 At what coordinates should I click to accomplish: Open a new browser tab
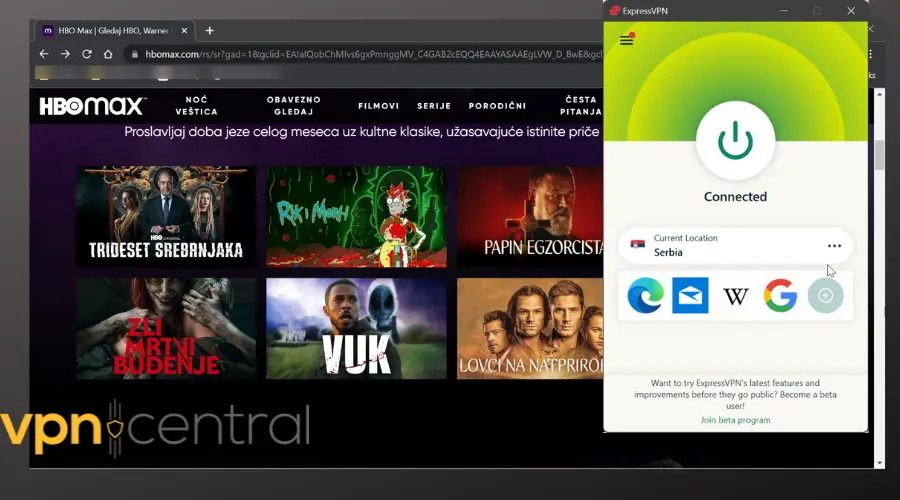[x=210, y=30]
